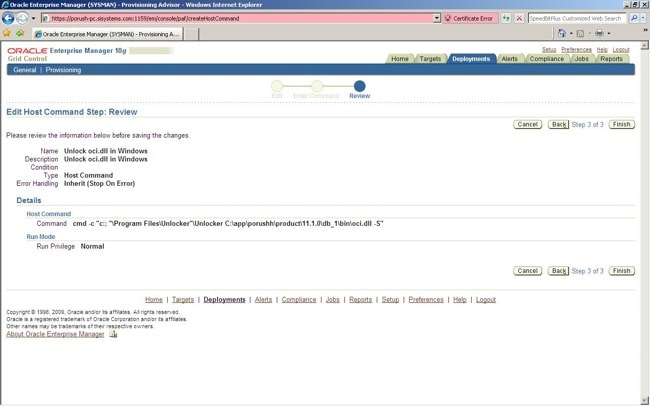The image size is (650, 406).
Task: Click the footer Preferences link
Action: (426, 299)
